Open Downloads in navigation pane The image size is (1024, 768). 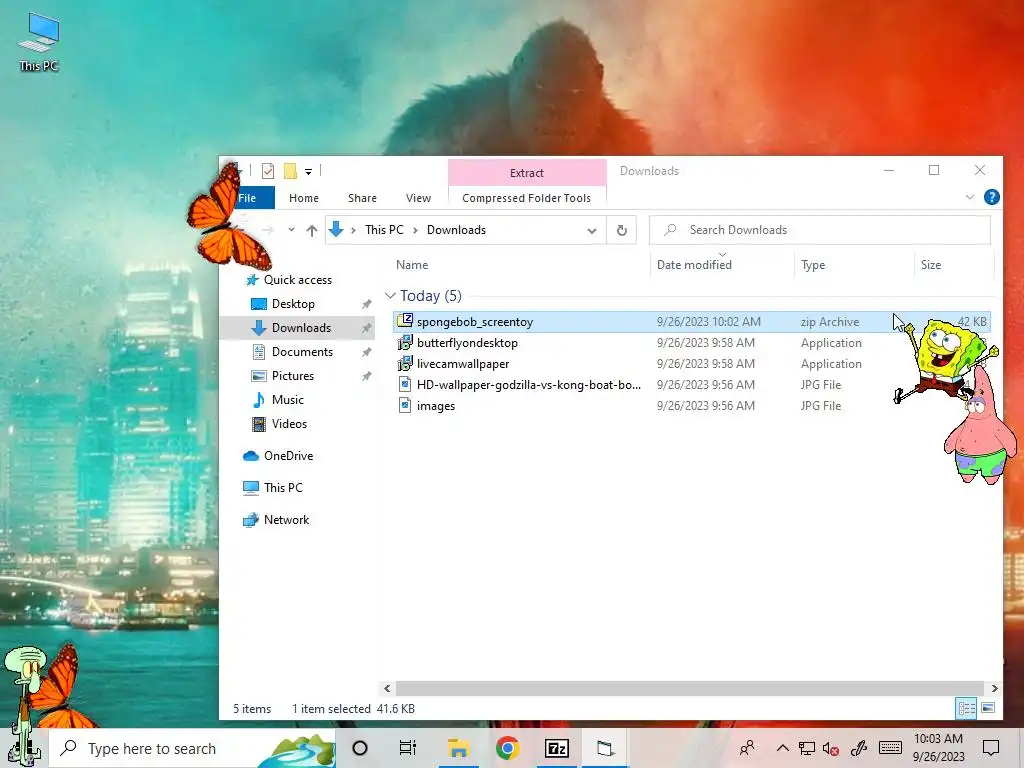coord(301,328)
